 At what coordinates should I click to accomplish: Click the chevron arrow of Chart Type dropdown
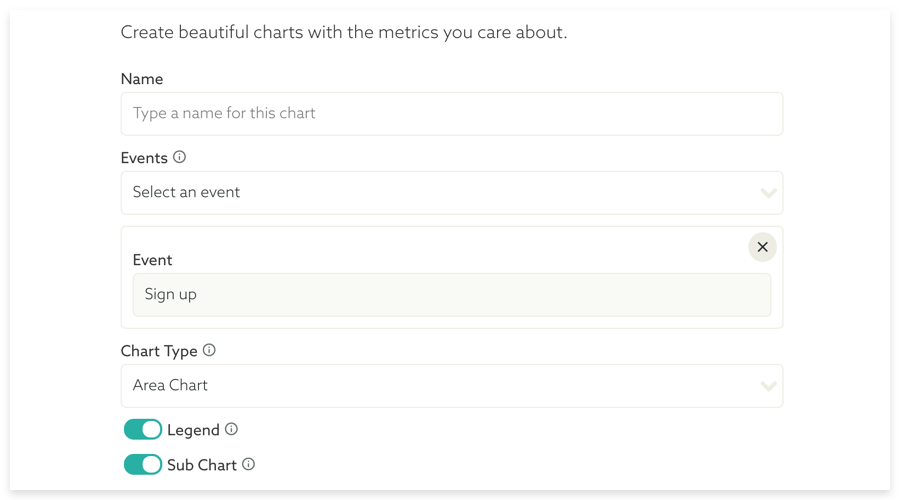click(x=768, y=386)
